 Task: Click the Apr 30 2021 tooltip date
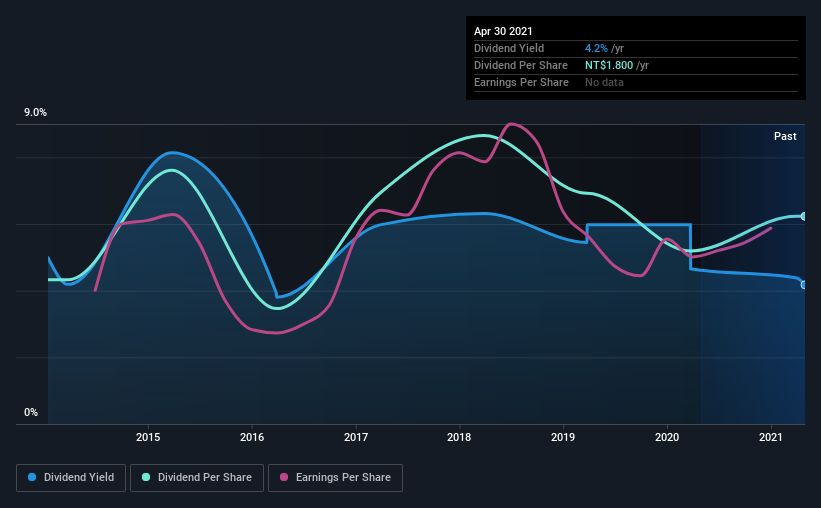503,31
